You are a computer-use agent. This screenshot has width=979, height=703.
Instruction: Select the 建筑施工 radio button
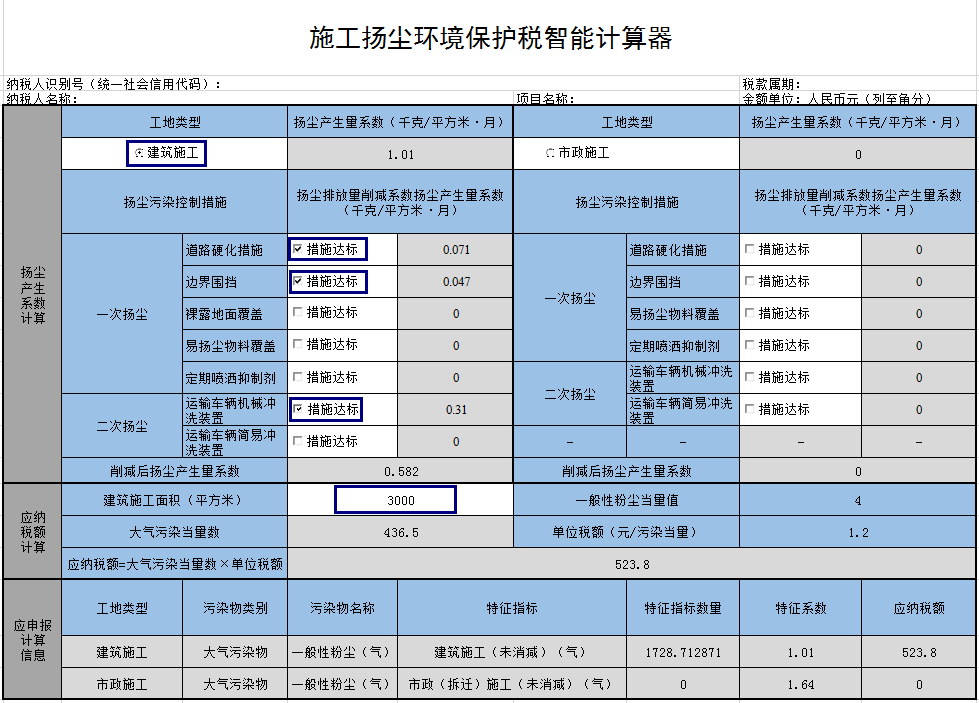[139, 153]
